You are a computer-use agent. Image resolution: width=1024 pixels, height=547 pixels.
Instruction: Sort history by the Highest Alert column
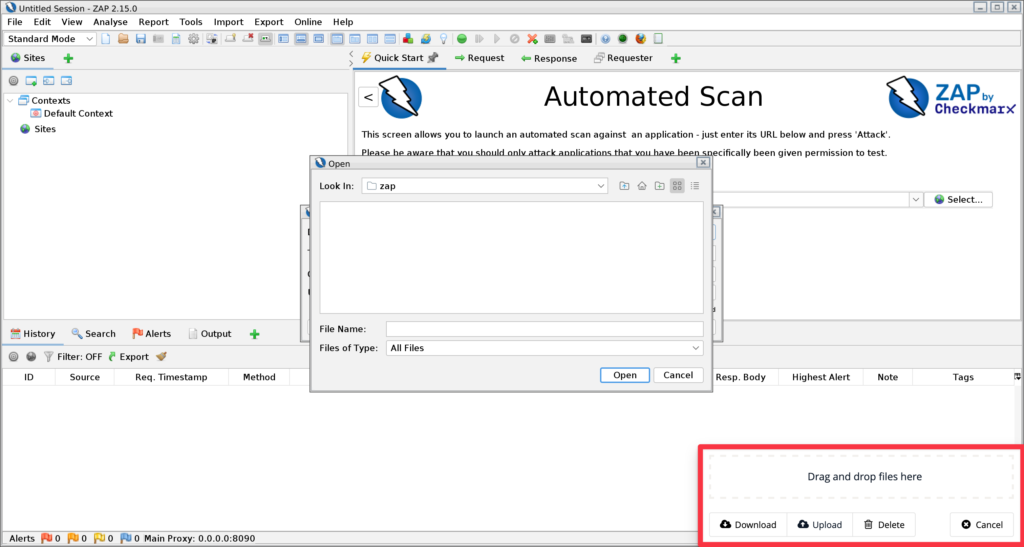820,377
